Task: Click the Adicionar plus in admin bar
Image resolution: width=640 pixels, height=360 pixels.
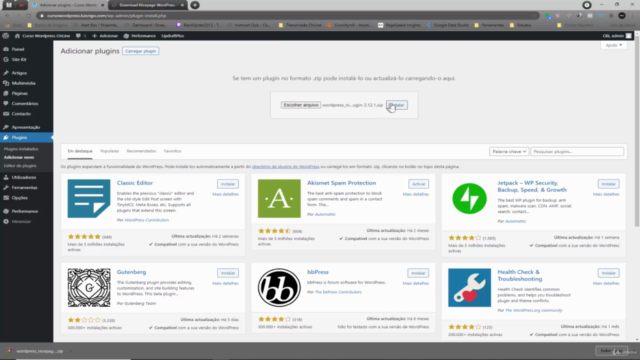Action: (x=105, y=36)
